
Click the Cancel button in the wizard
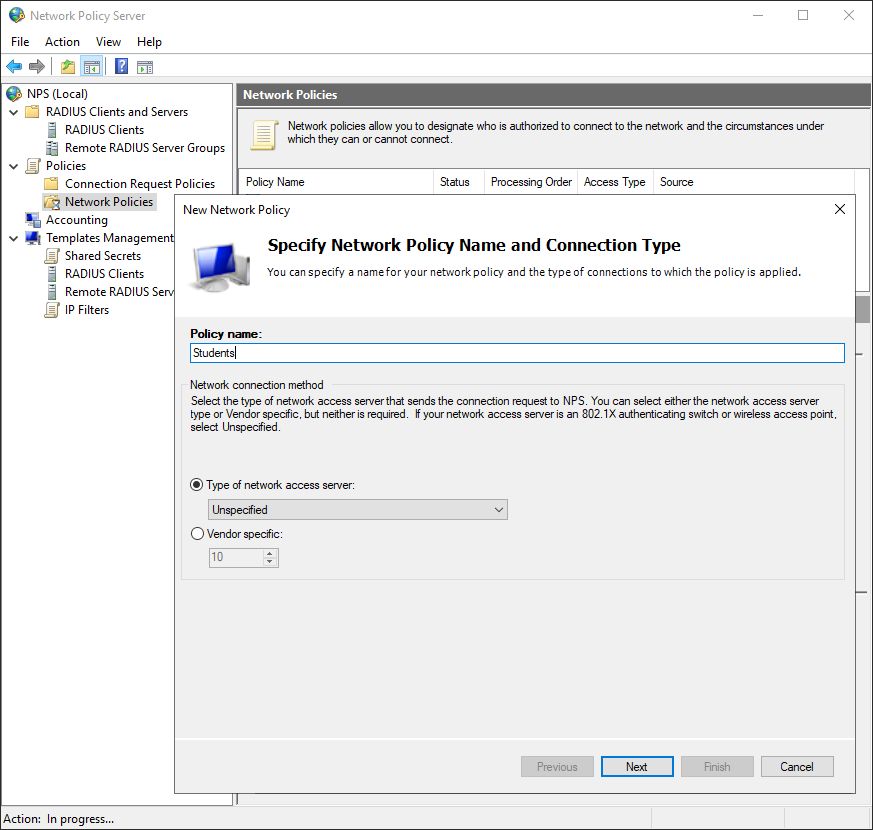click(x=797, y=767)
